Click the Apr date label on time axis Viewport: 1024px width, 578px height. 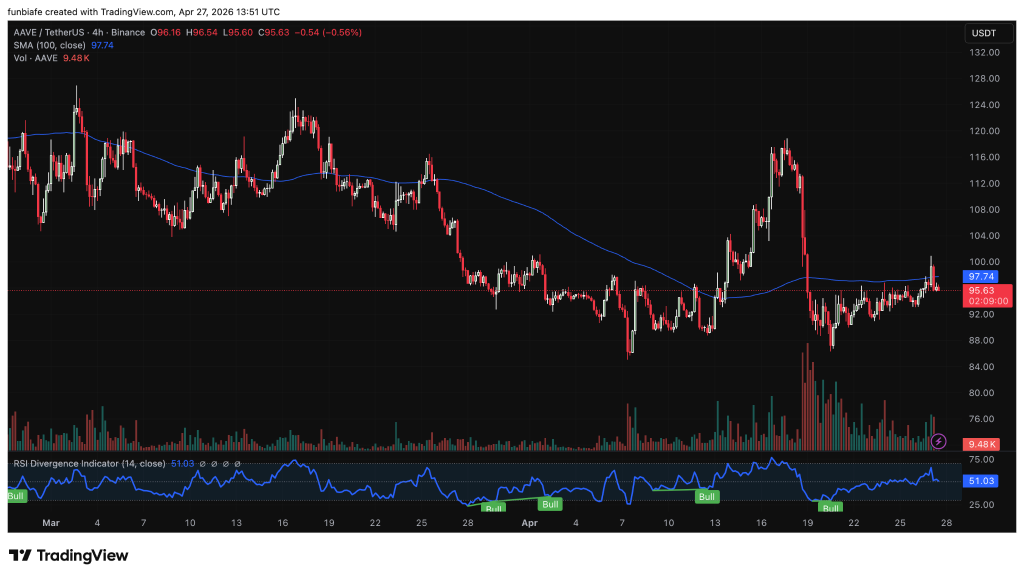531,523
